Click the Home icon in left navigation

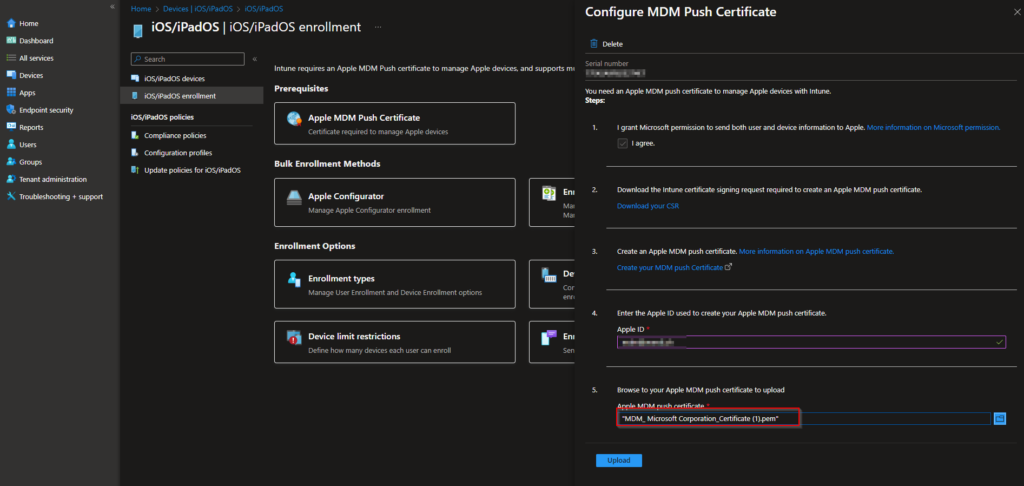(11, 24)
